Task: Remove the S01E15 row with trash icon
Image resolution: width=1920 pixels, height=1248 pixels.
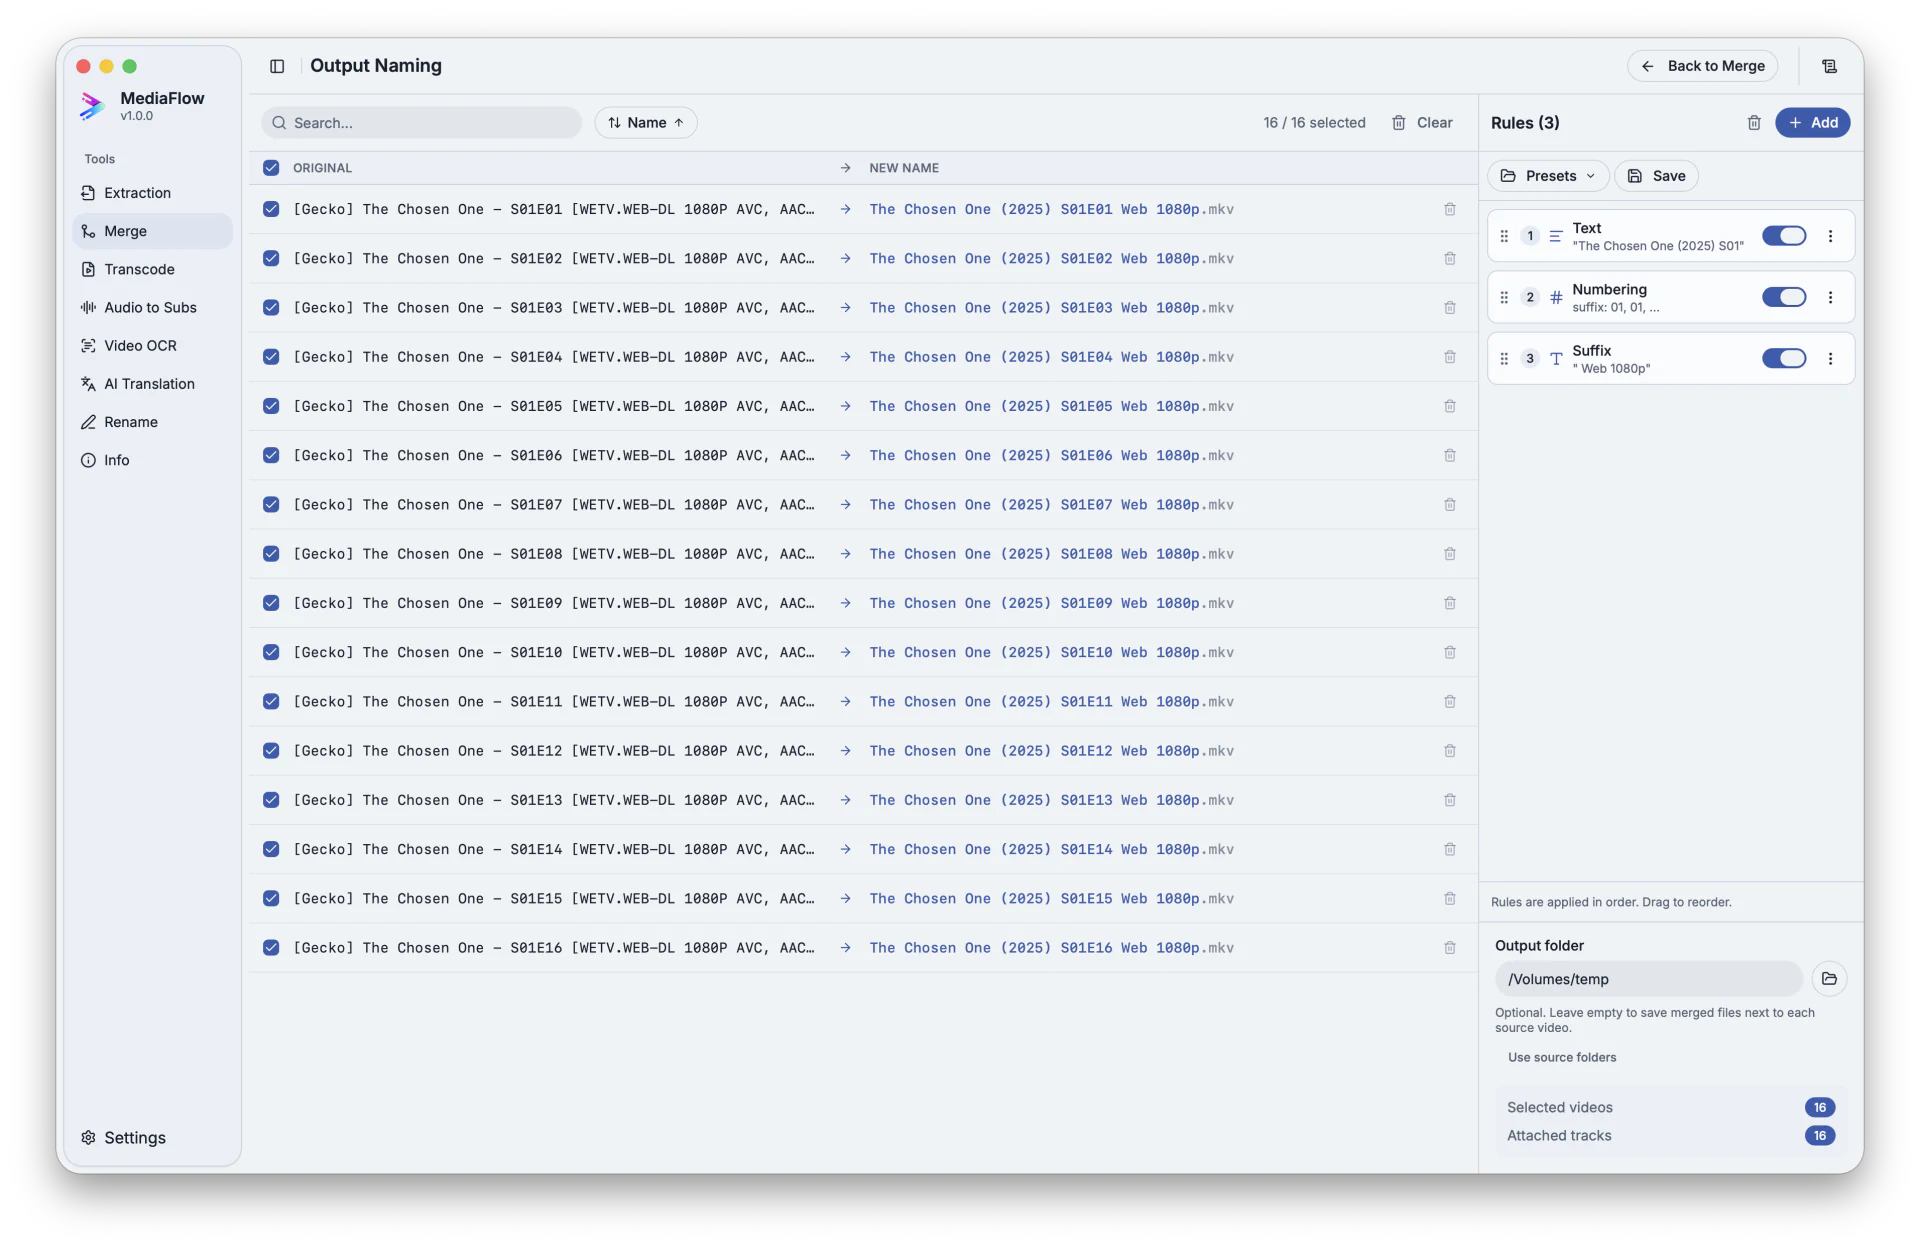Action: [x=1449, y=899]
